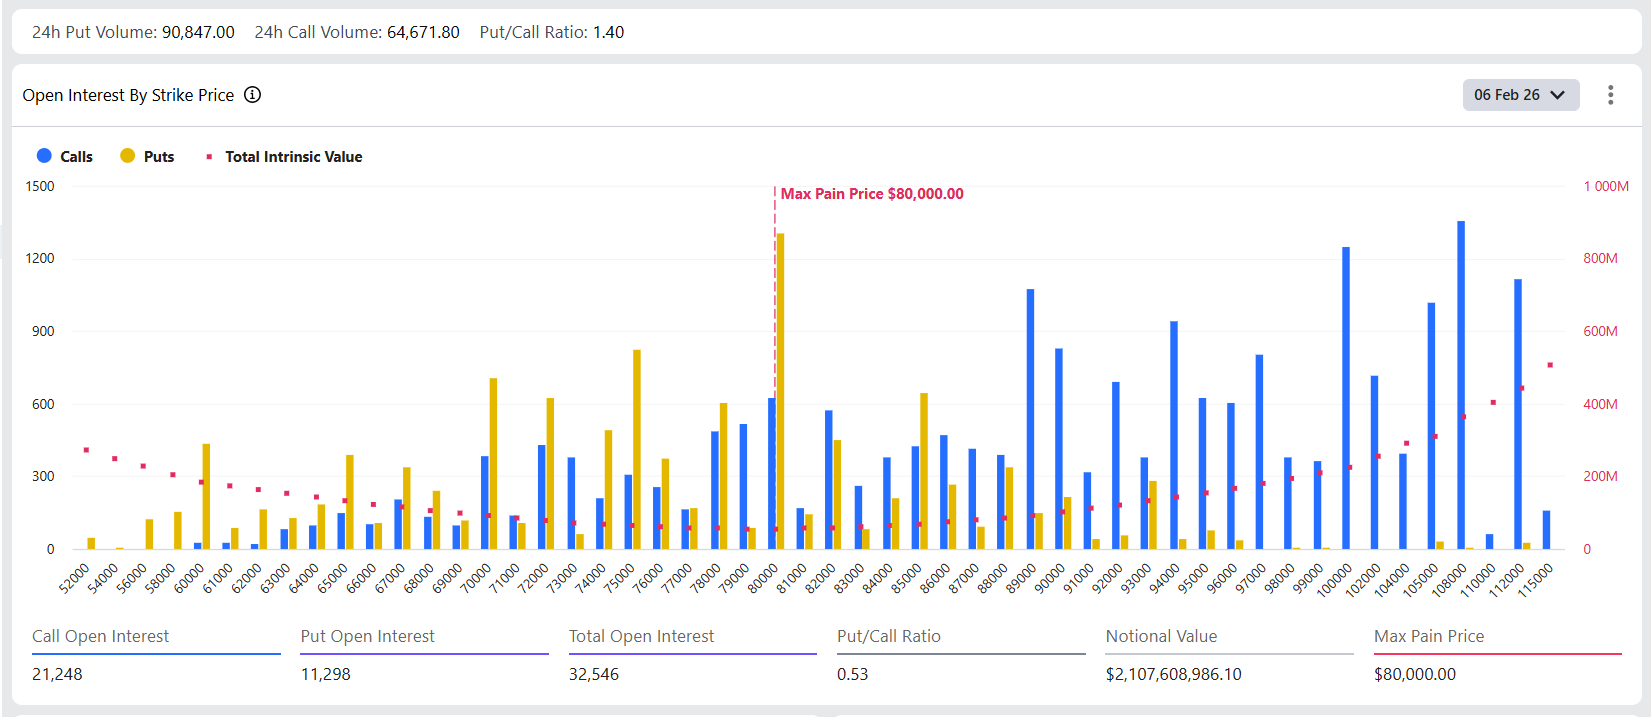
Task: Click the blue call bar at 89000 strike
Action: (1030, 419)
